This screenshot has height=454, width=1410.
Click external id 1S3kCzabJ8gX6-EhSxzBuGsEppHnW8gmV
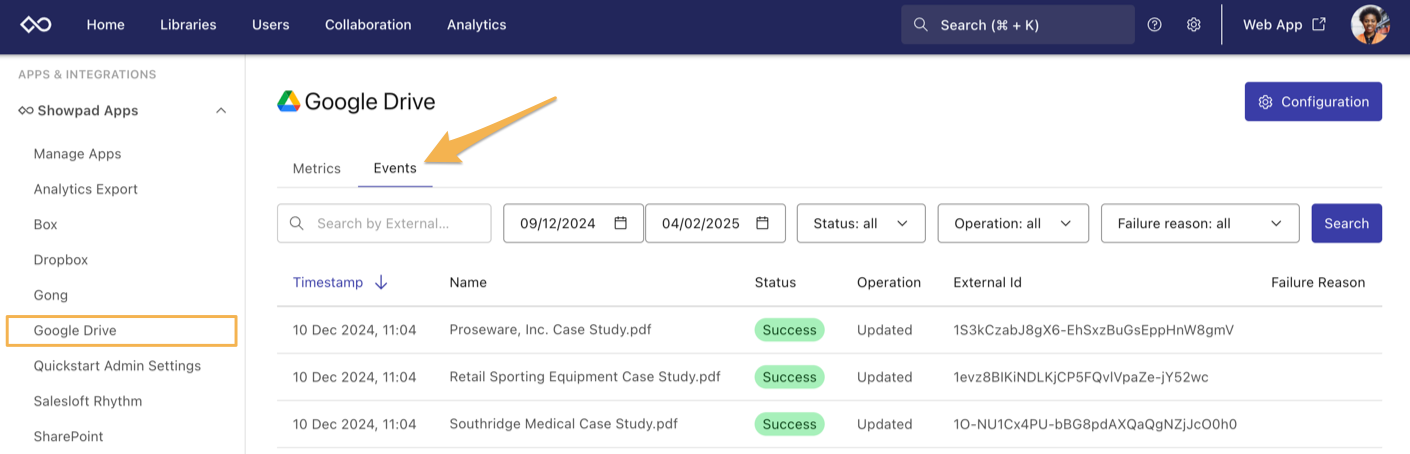(x=1094, y=329)
